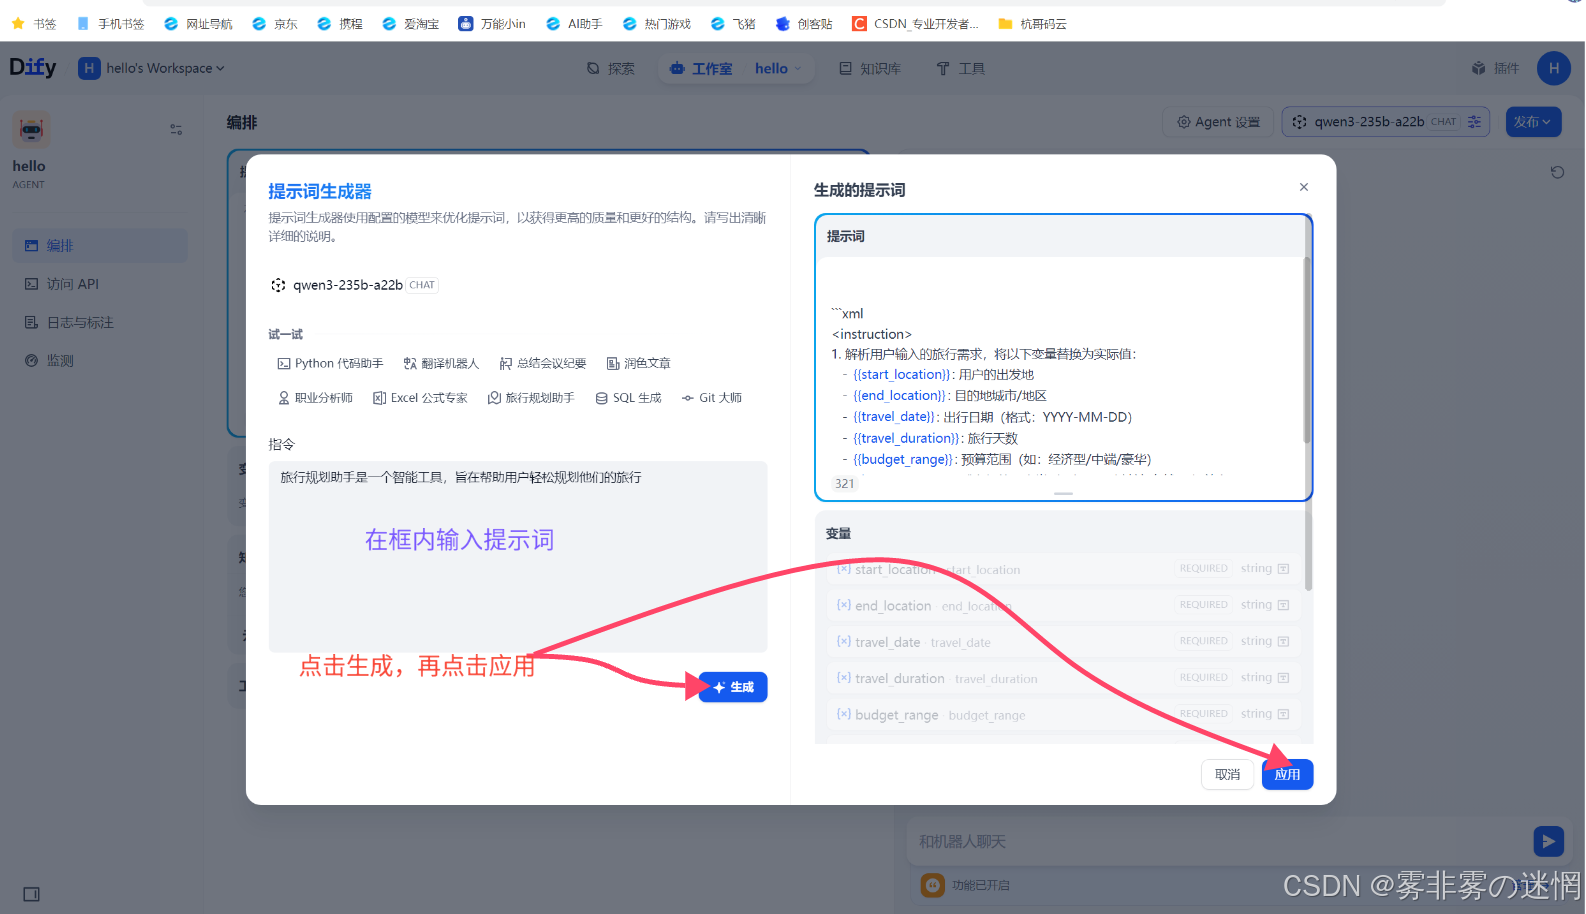Viewport: 1586px width, 914px height.
Task: Open Agent 设置 settings
Action: tap(1218, 122)
